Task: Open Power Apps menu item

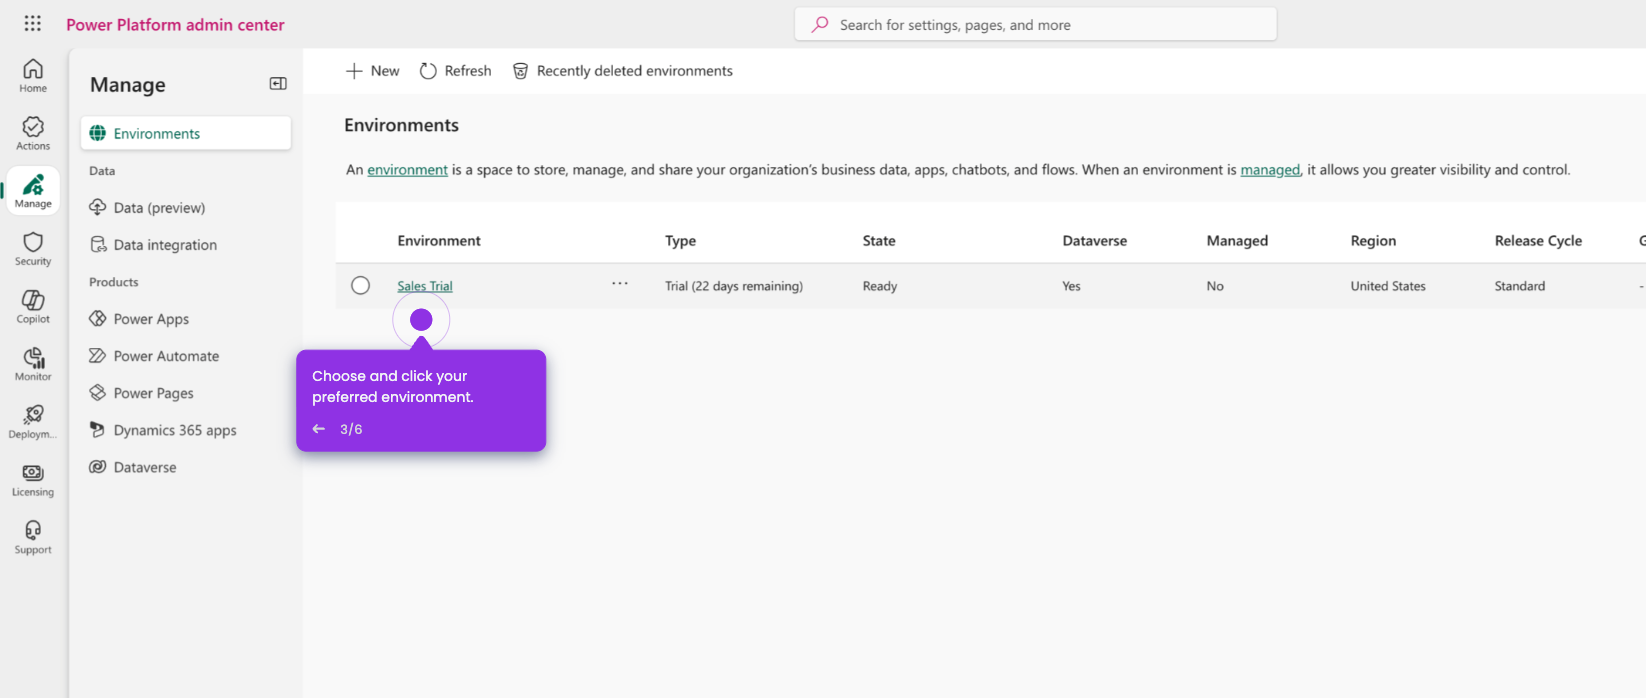Action: (x=186, y=318)
